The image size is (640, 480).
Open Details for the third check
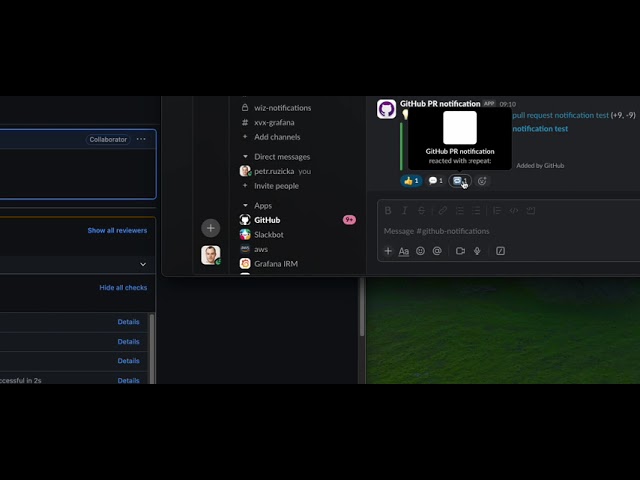[128, 361]
